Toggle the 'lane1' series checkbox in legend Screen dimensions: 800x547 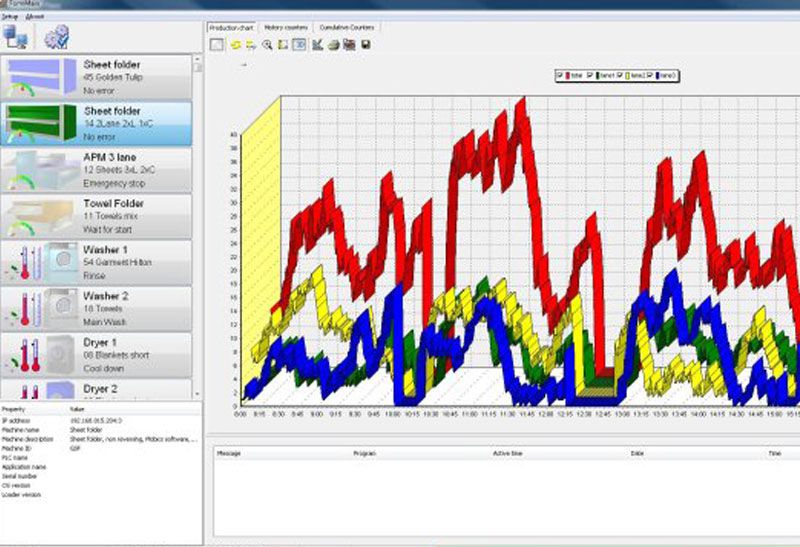(x=591, y=75)
